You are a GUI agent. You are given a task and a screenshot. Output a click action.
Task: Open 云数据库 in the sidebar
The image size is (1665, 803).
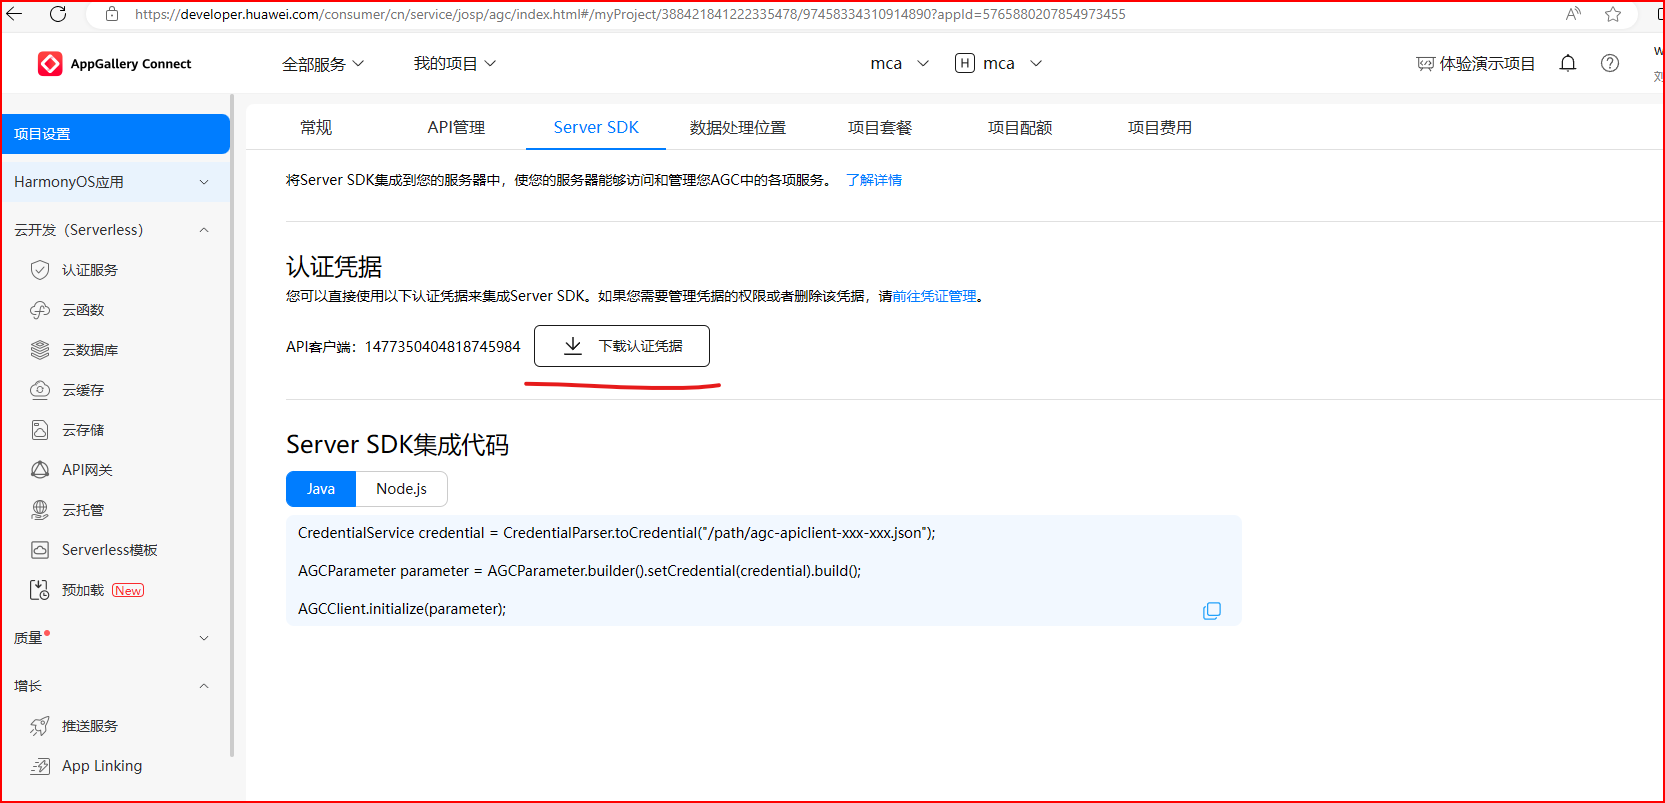[x=90, y=350]
